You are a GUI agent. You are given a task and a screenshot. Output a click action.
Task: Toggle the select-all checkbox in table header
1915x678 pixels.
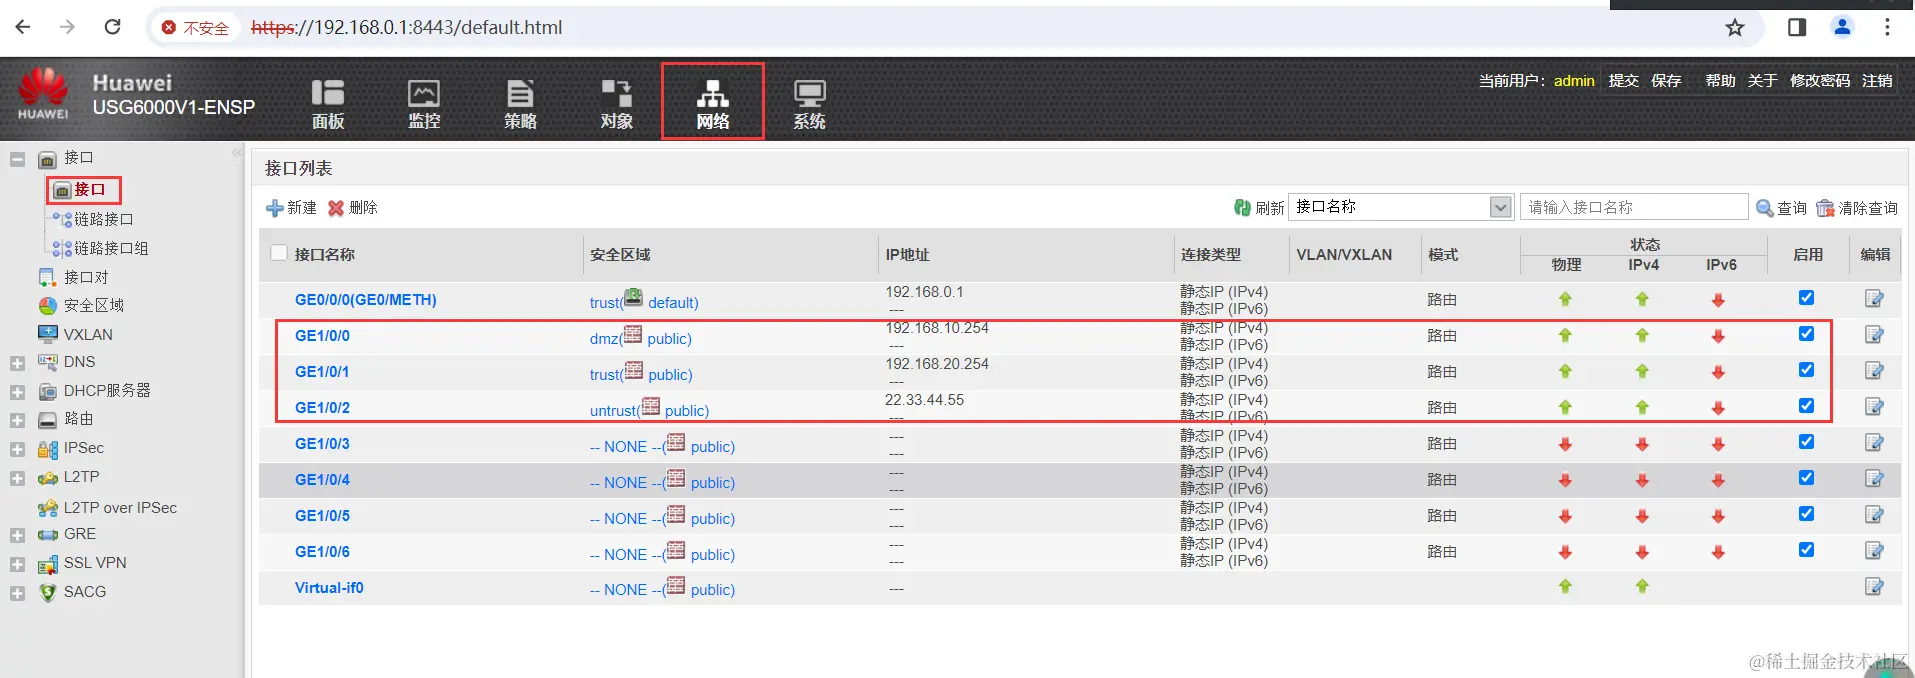279,253
